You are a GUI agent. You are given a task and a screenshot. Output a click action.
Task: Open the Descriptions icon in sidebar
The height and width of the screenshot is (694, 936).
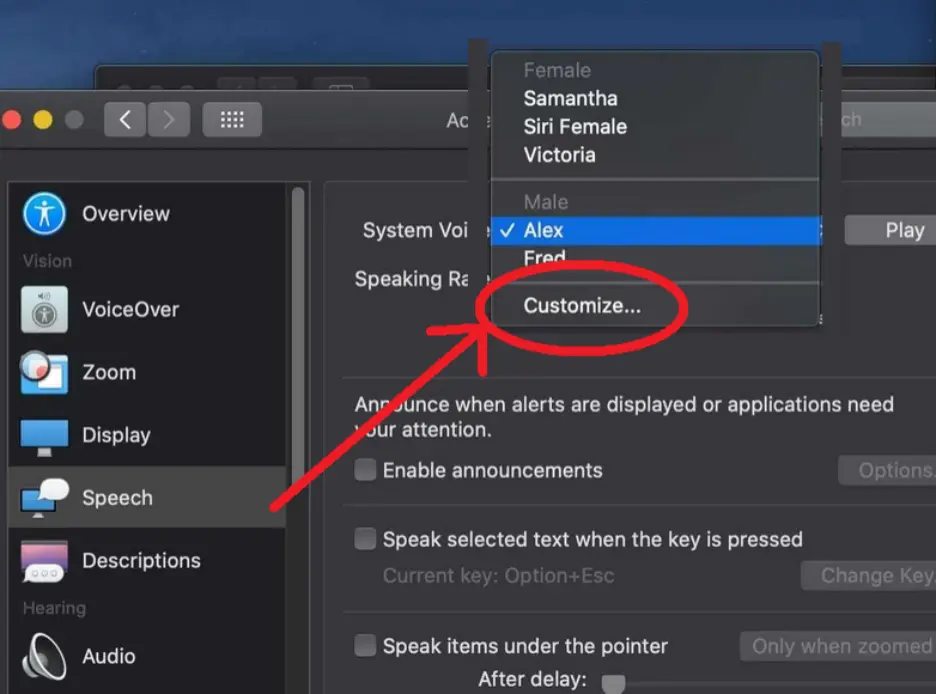pyautogui.click(x=44, y=561)
